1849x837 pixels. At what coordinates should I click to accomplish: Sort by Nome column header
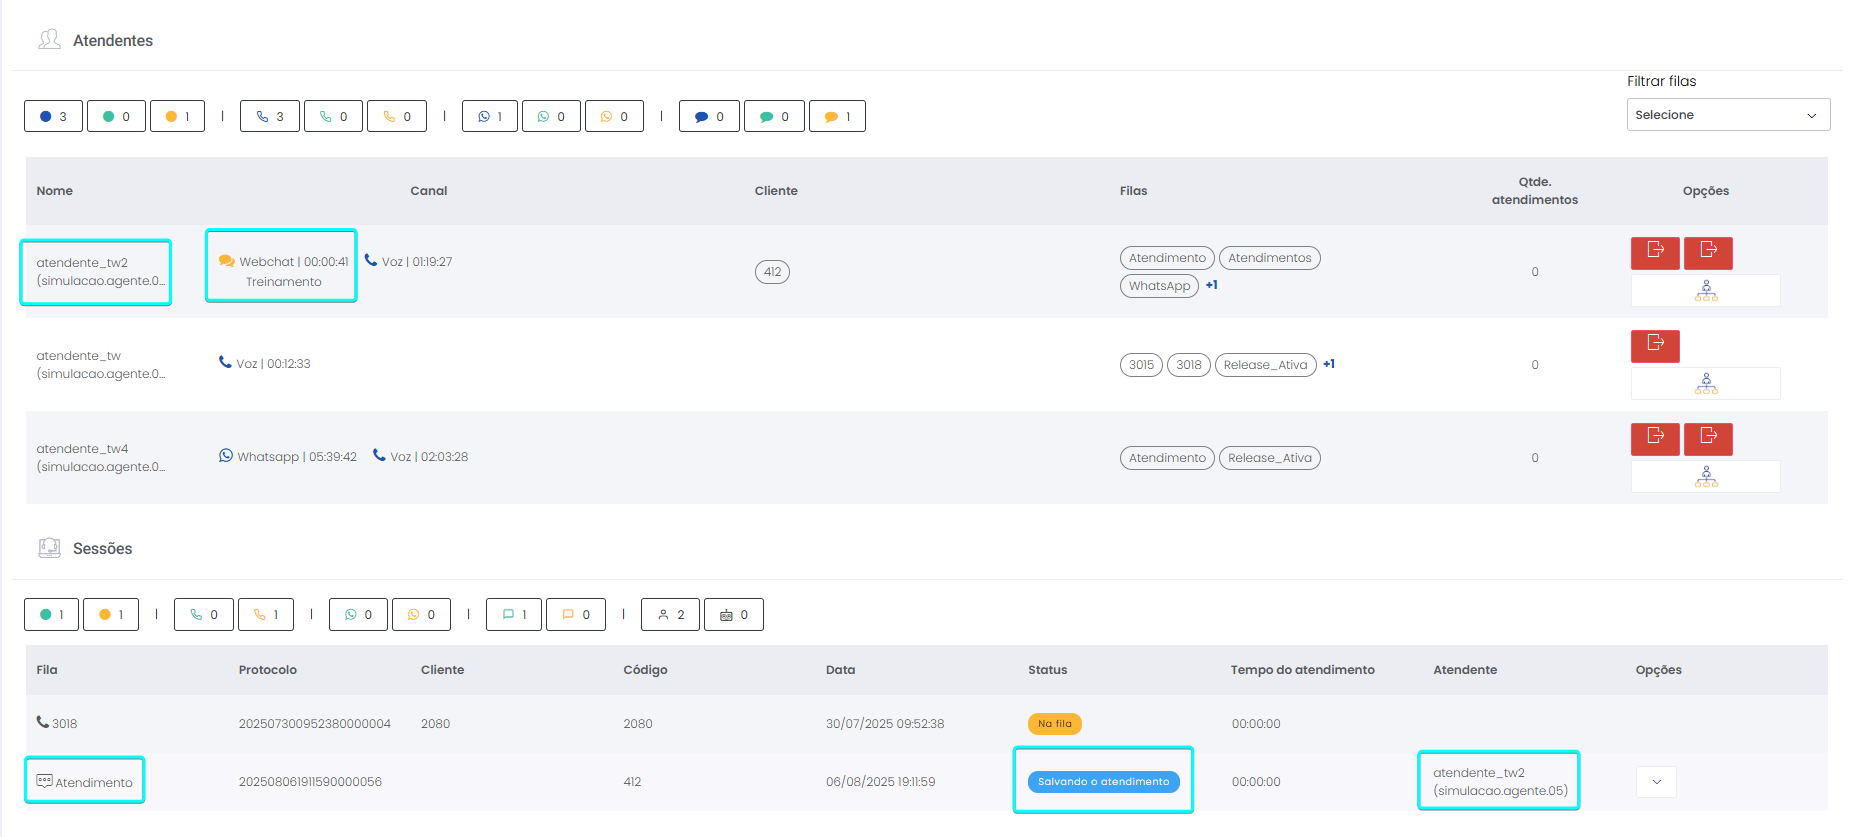(x=55, y=191)
